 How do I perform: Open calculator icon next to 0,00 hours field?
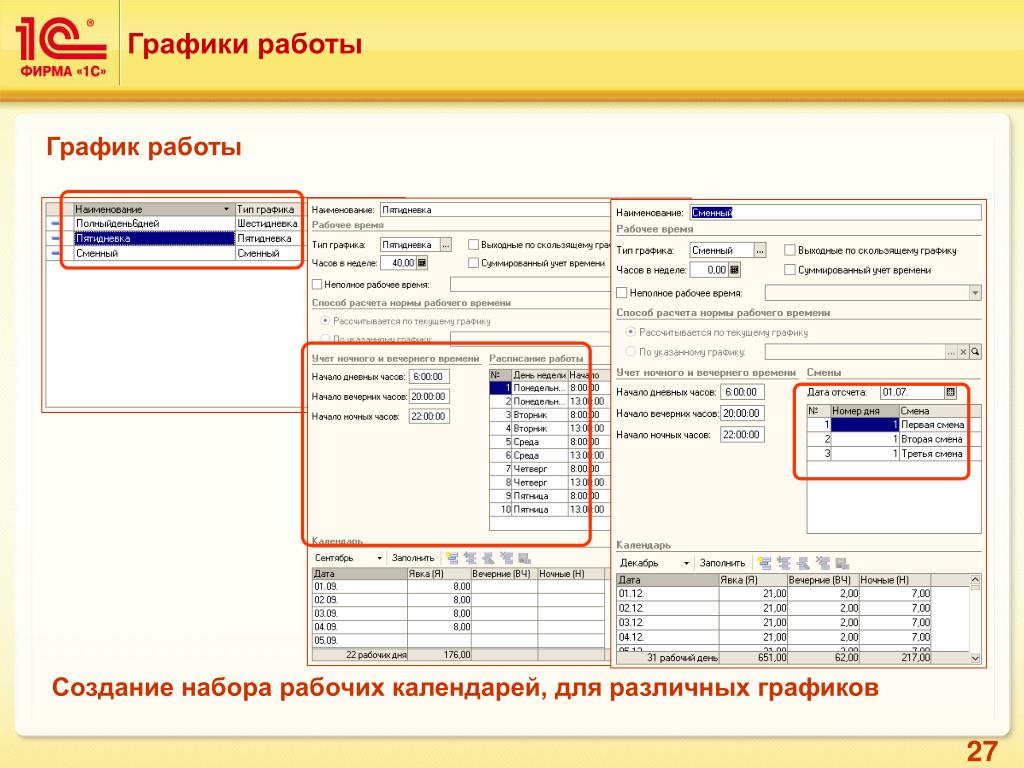pos(735,270)
